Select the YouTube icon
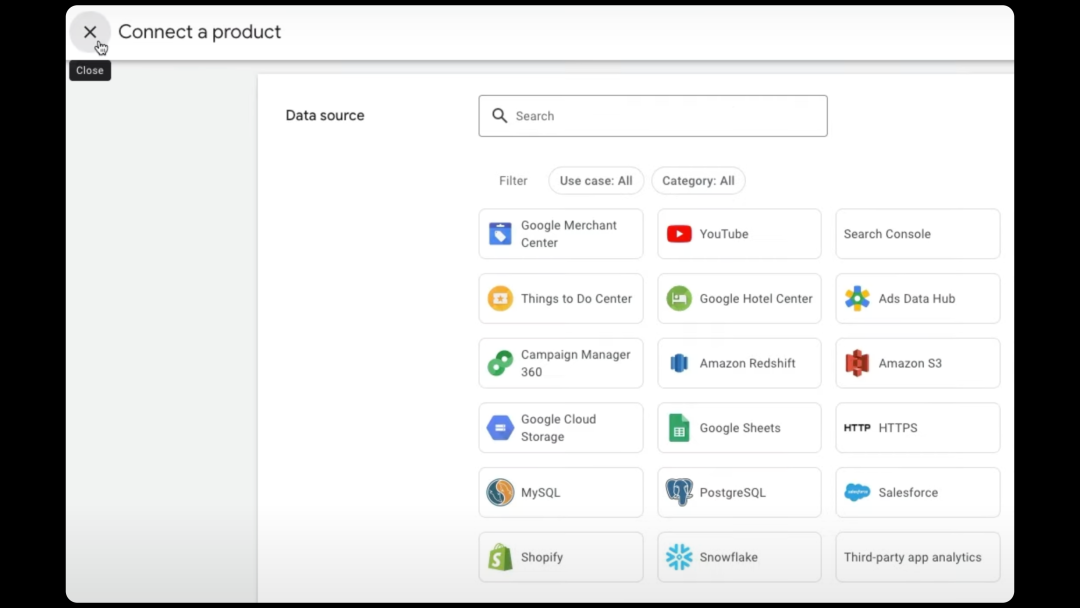This screenshot has height=608, width=1080. [x=679, y=234]
